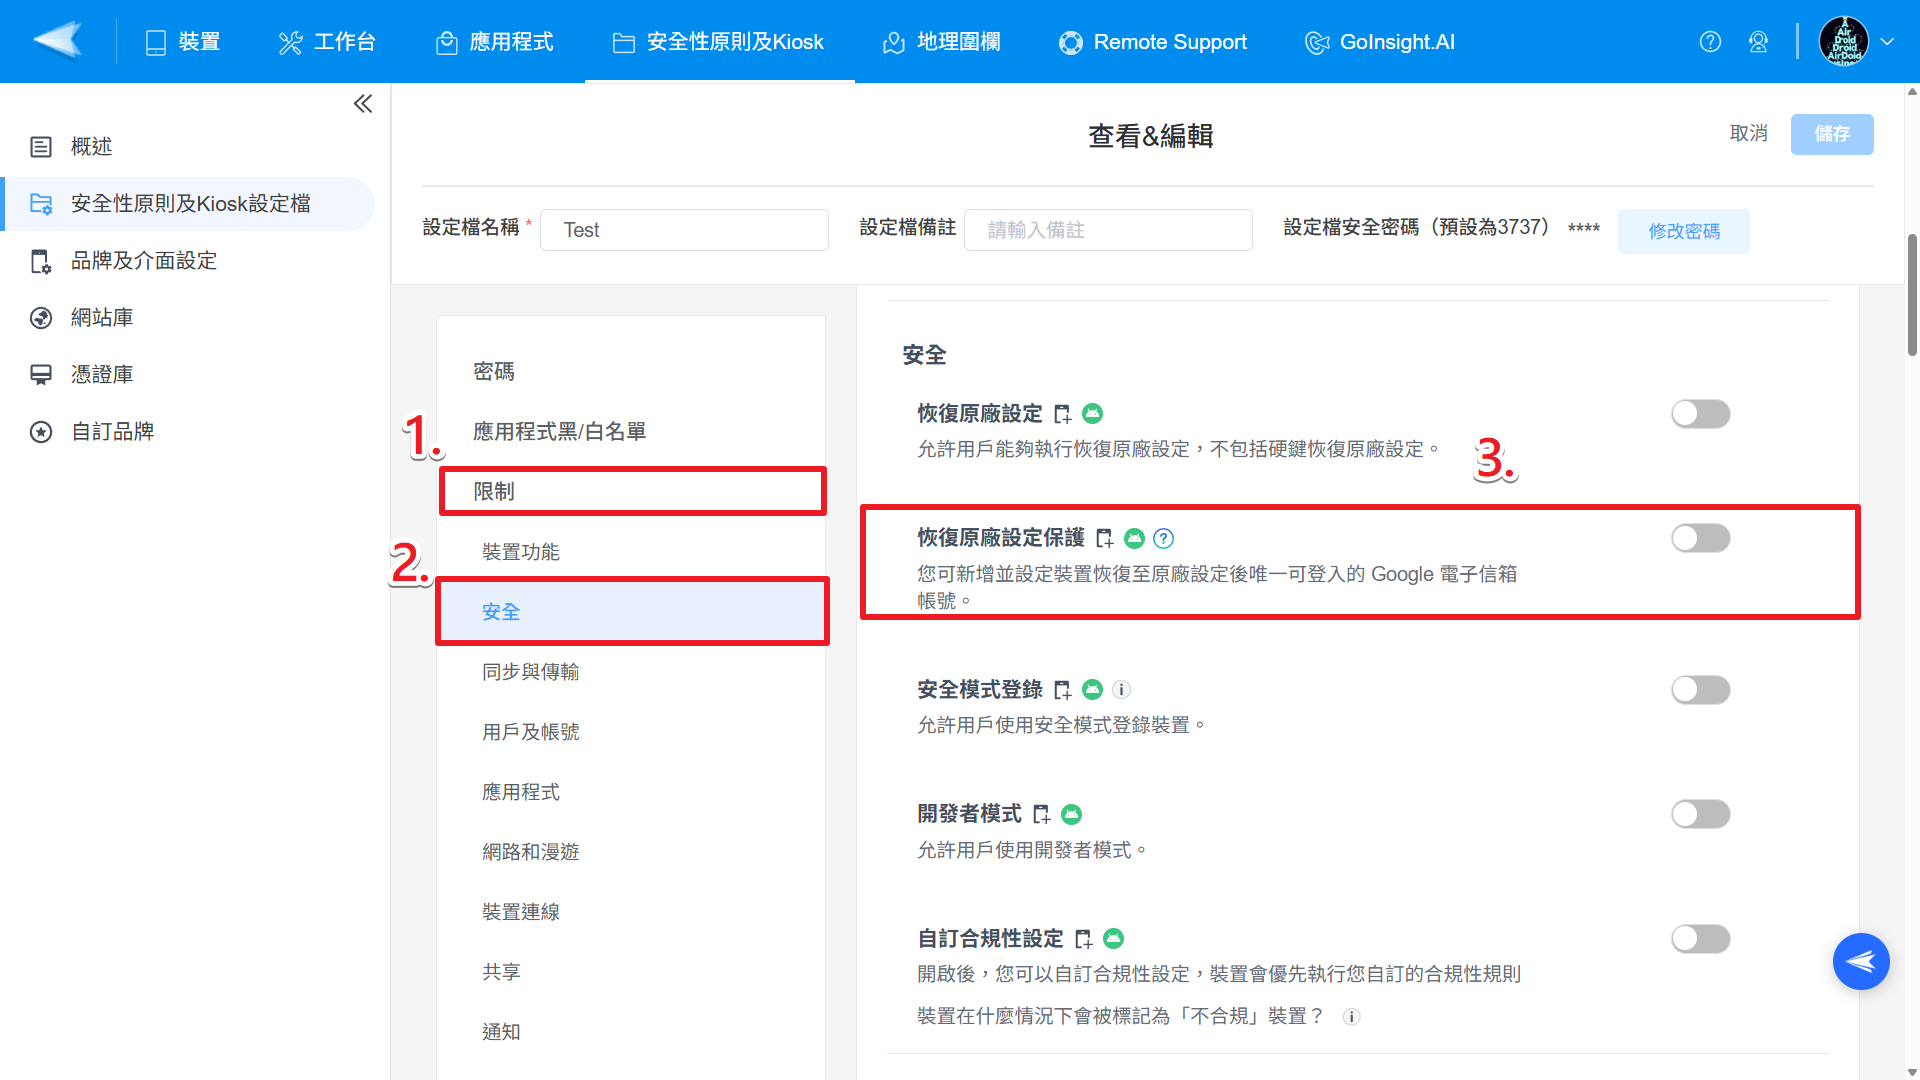1920x1080 pixels.
Task: Switch to 應用程式 top menu
Action: tap(495, 42)
